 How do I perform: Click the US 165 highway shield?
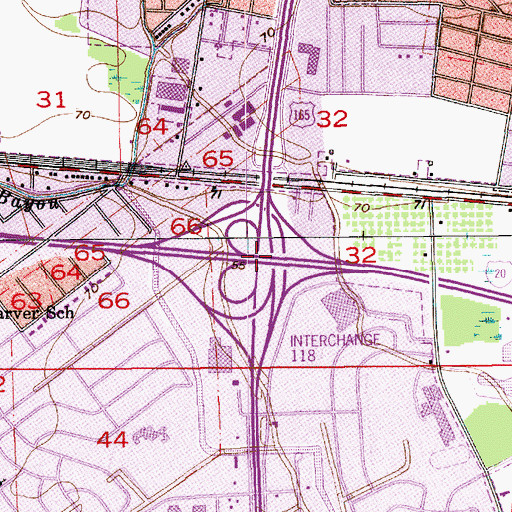302,115
